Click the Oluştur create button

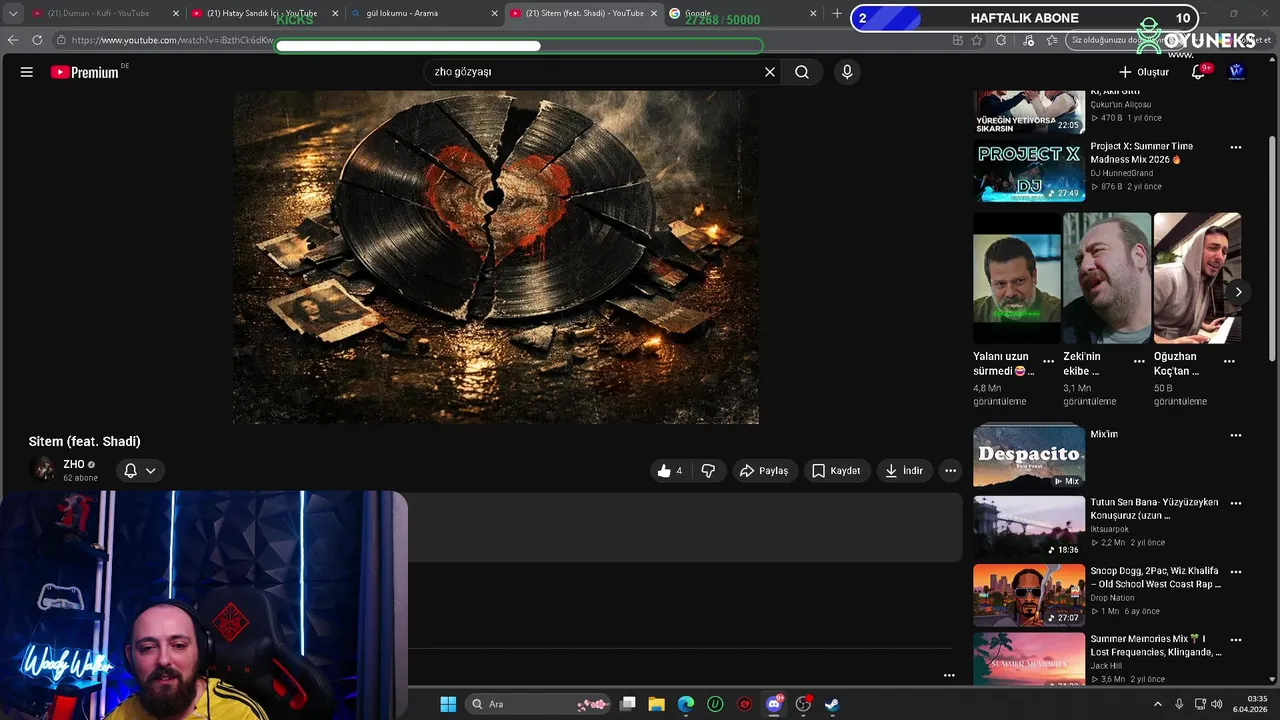pos(1144,72)
